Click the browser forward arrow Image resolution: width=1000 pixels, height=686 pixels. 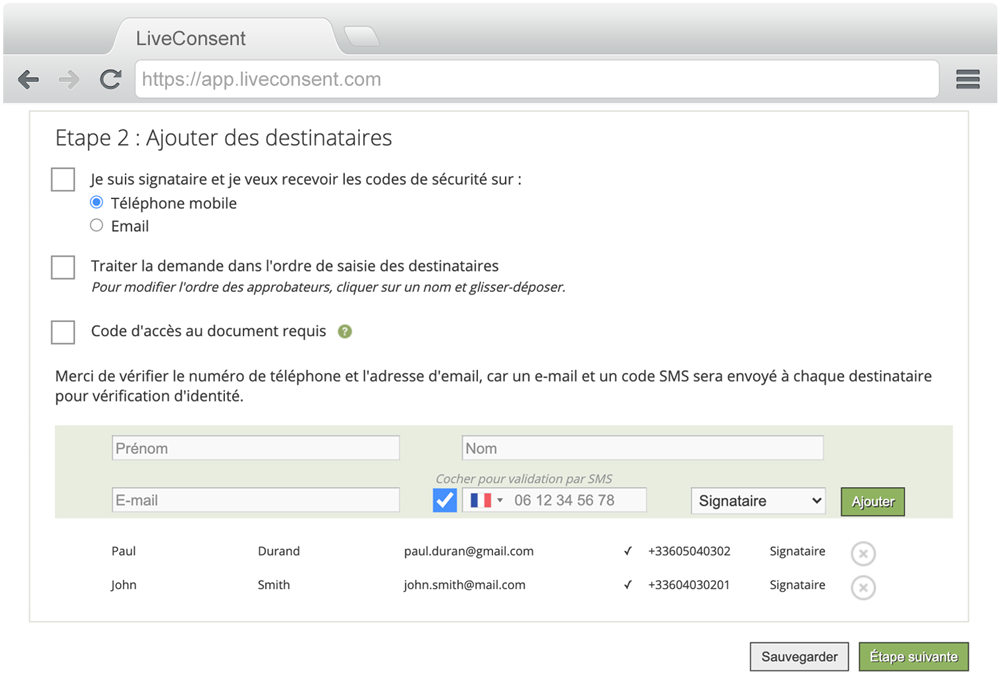pyautogui.click(x=69, y=80)
